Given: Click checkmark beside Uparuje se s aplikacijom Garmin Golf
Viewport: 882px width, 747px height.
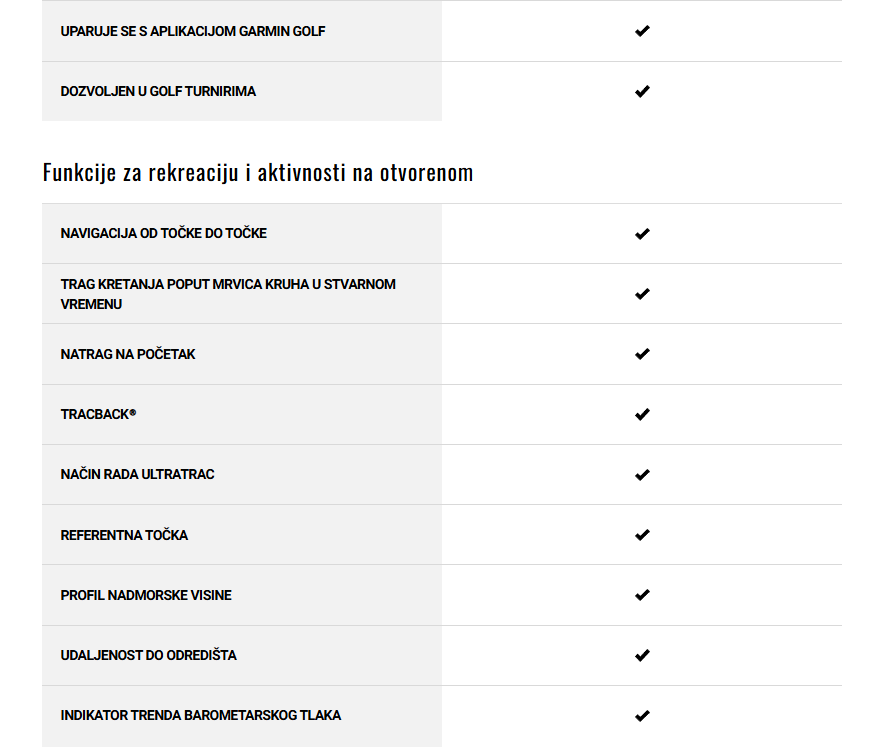Looking at the screenshot, I should point(642,31).
